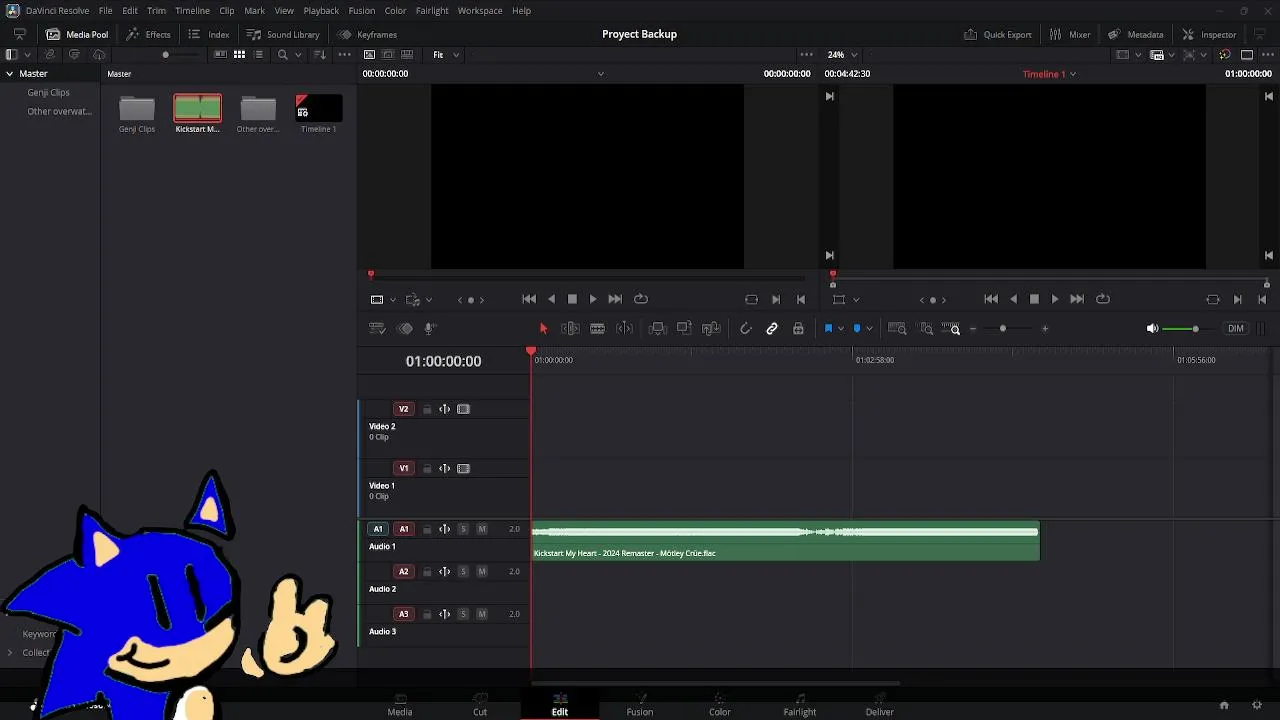Choose the Dynamic Trim Mode tool
Image resolution: width=1280 pixels, height=720 pixels.
tap(624, 328)
